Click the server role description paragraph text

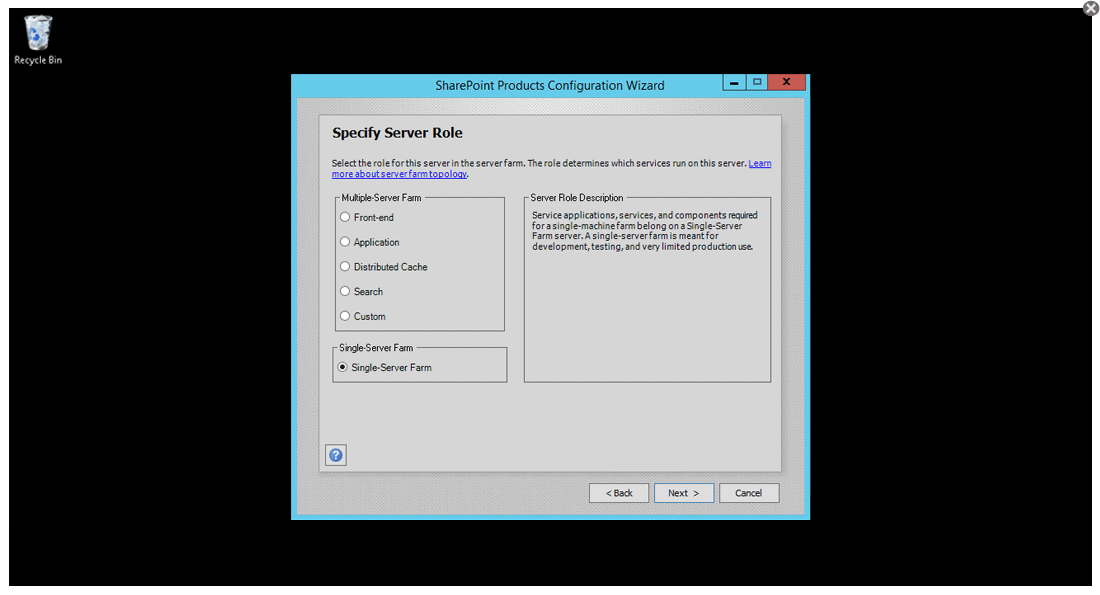[644, 231]
